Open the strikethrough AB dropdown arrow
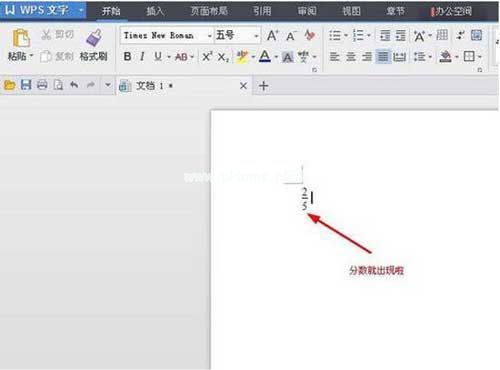This screenshot has height=370, width=500. [192, 57]
